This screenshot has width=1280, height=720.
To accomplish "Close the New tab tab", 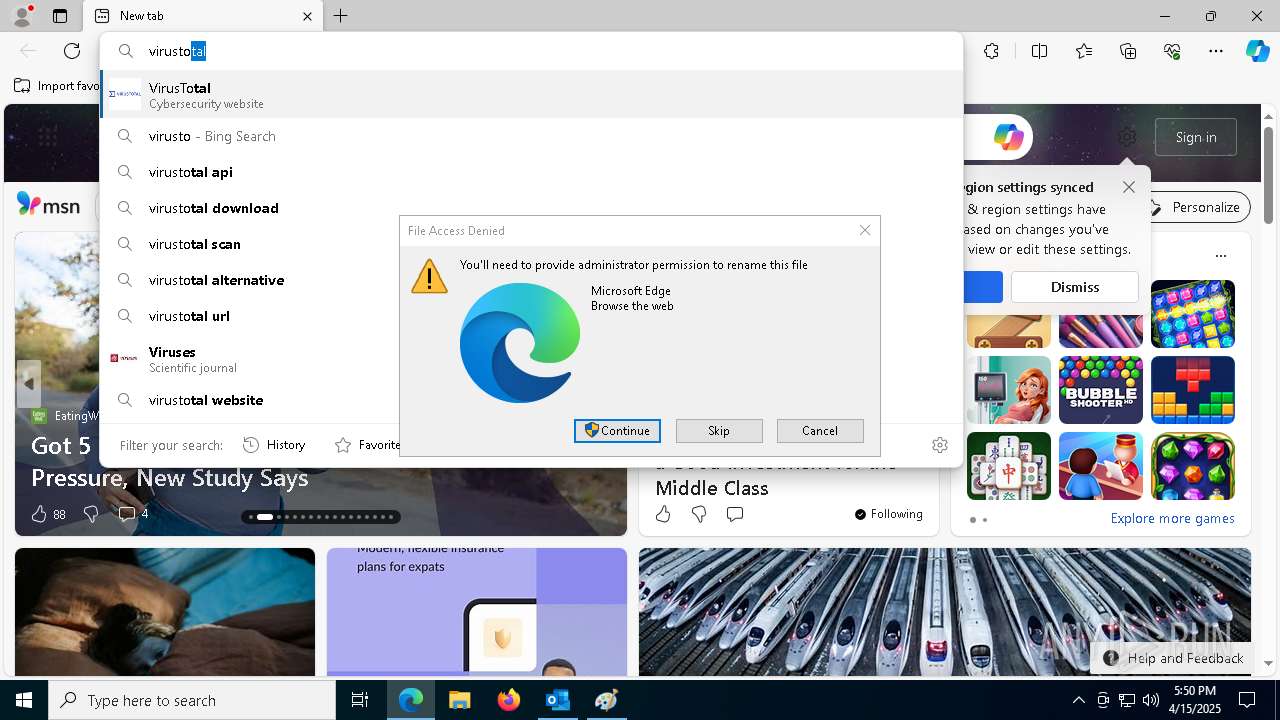I will [308, 16].
